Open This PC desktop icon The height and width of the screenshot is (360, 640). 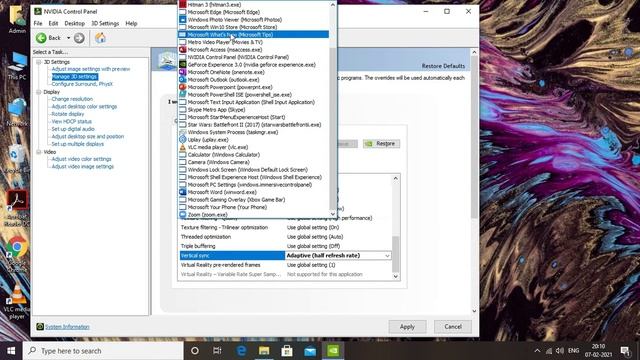(17, 65)
